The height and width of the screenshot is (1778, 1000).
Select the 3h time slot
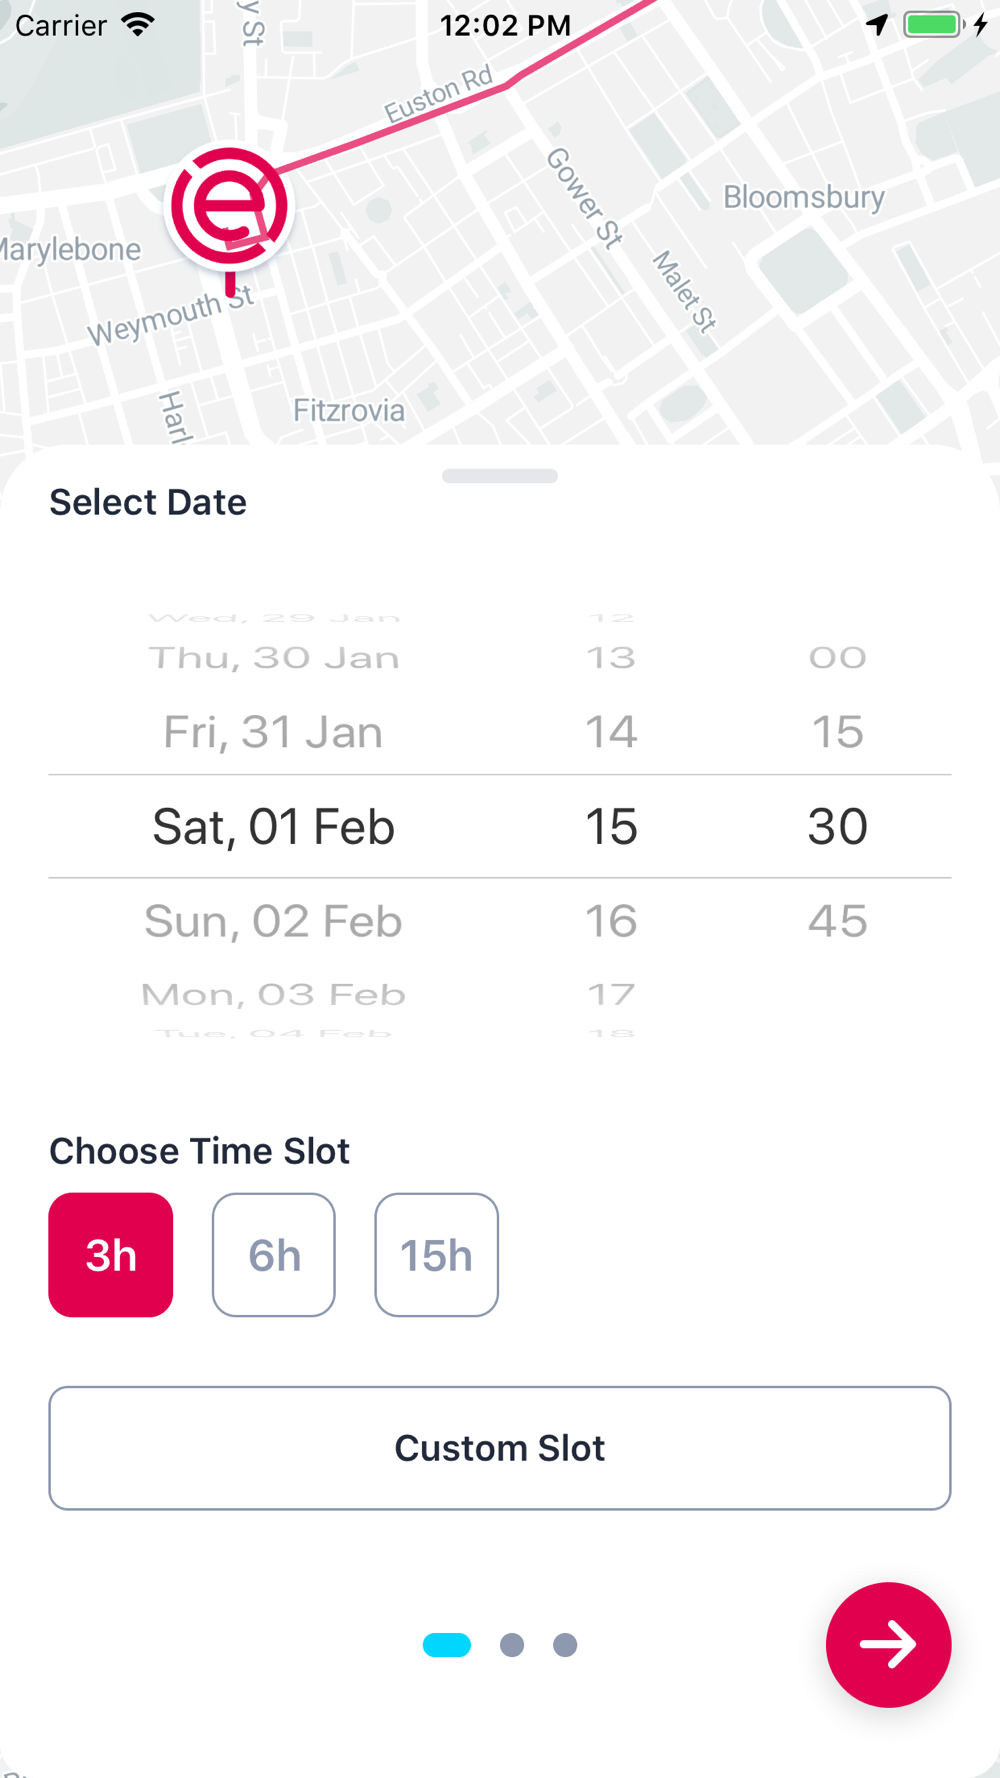111,1254
